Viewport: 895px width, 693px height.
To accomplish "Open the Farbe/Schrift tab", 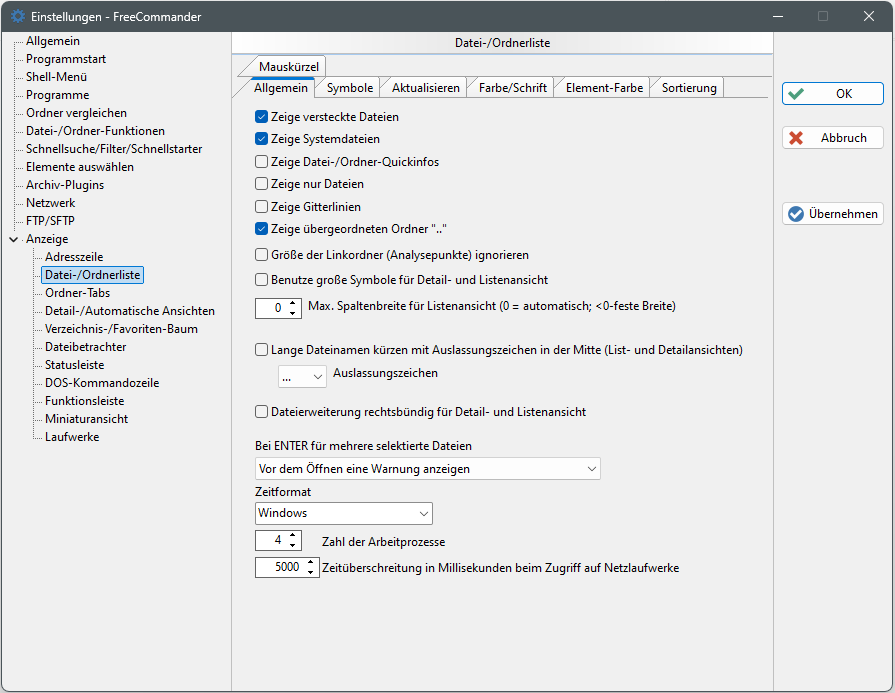I will [x=512, y=88].
